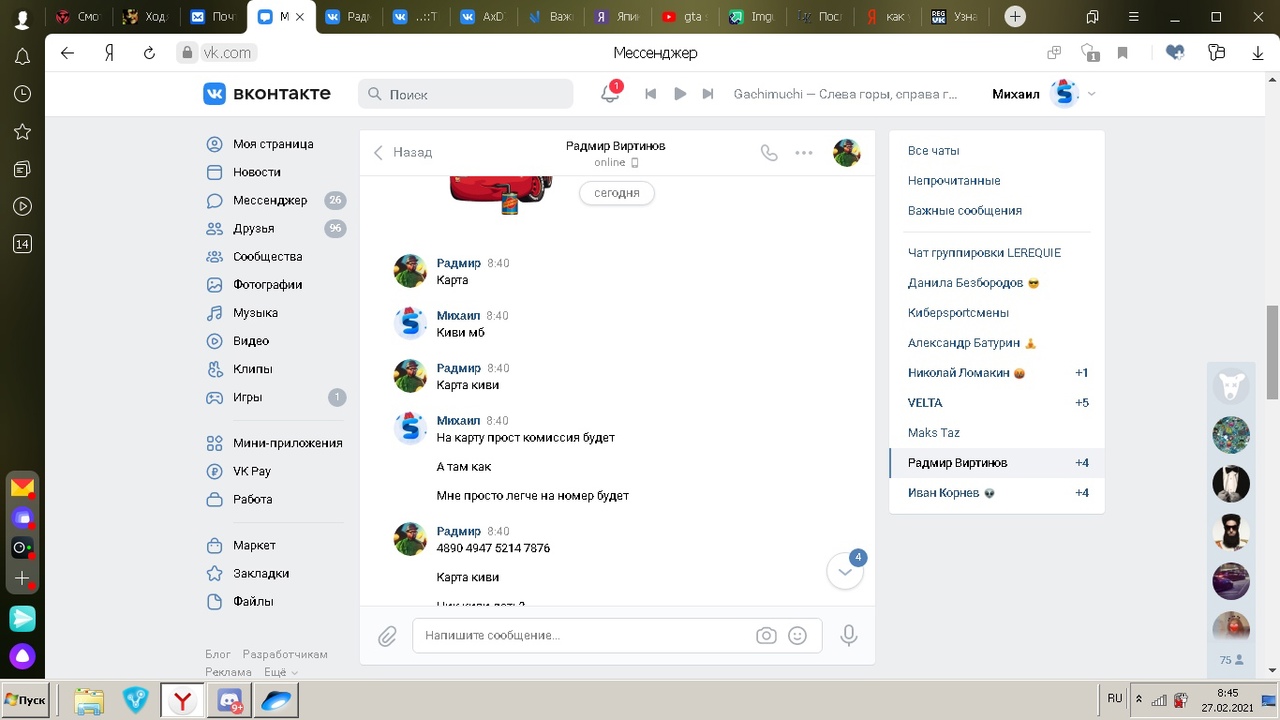Jump to newest messages via down arrow

pos(845,572)
